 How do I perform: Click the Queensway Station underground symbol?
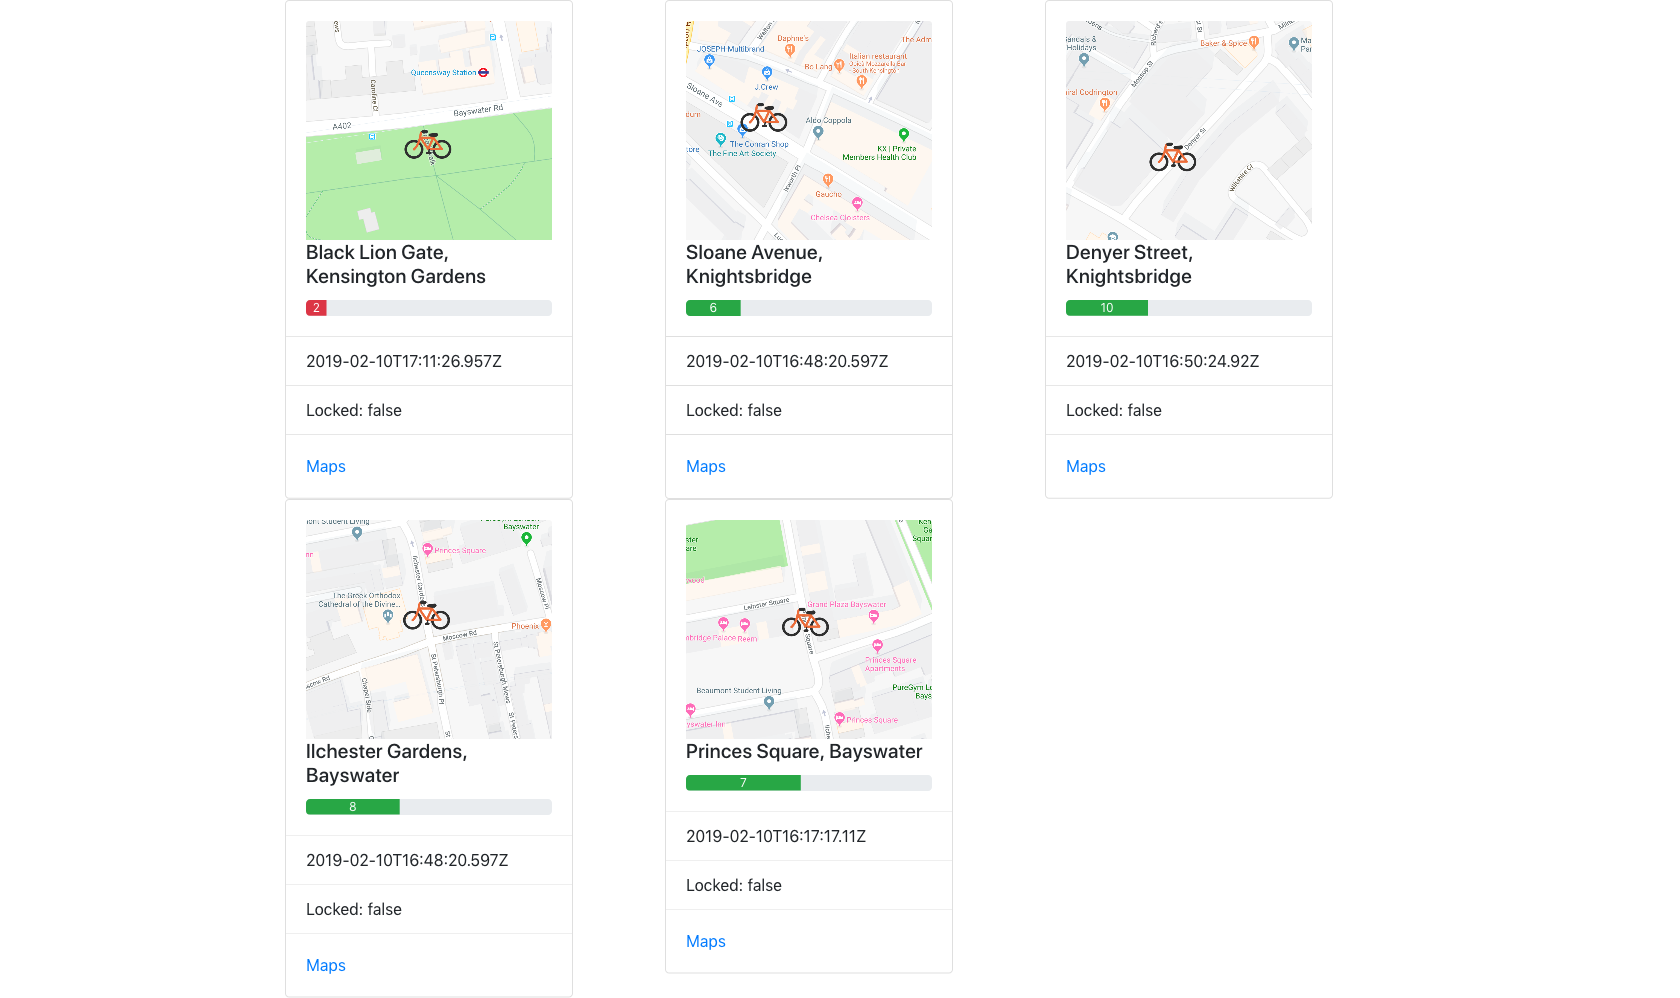click(x=484, y=72)
